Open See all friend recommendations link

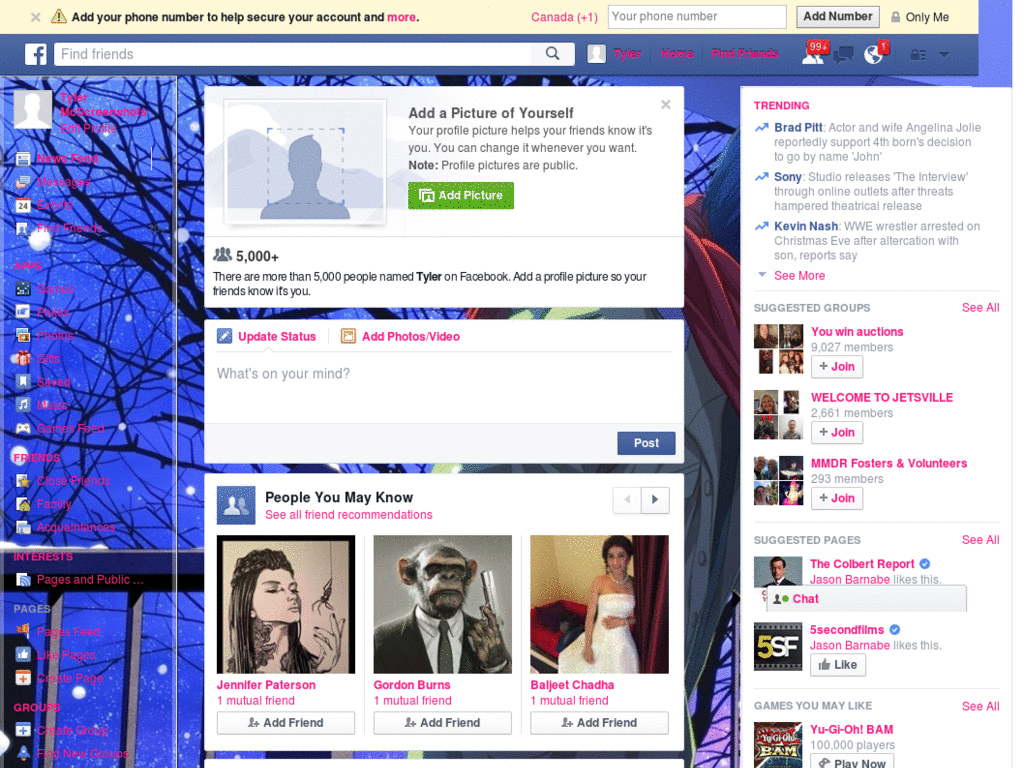[349, 515]
